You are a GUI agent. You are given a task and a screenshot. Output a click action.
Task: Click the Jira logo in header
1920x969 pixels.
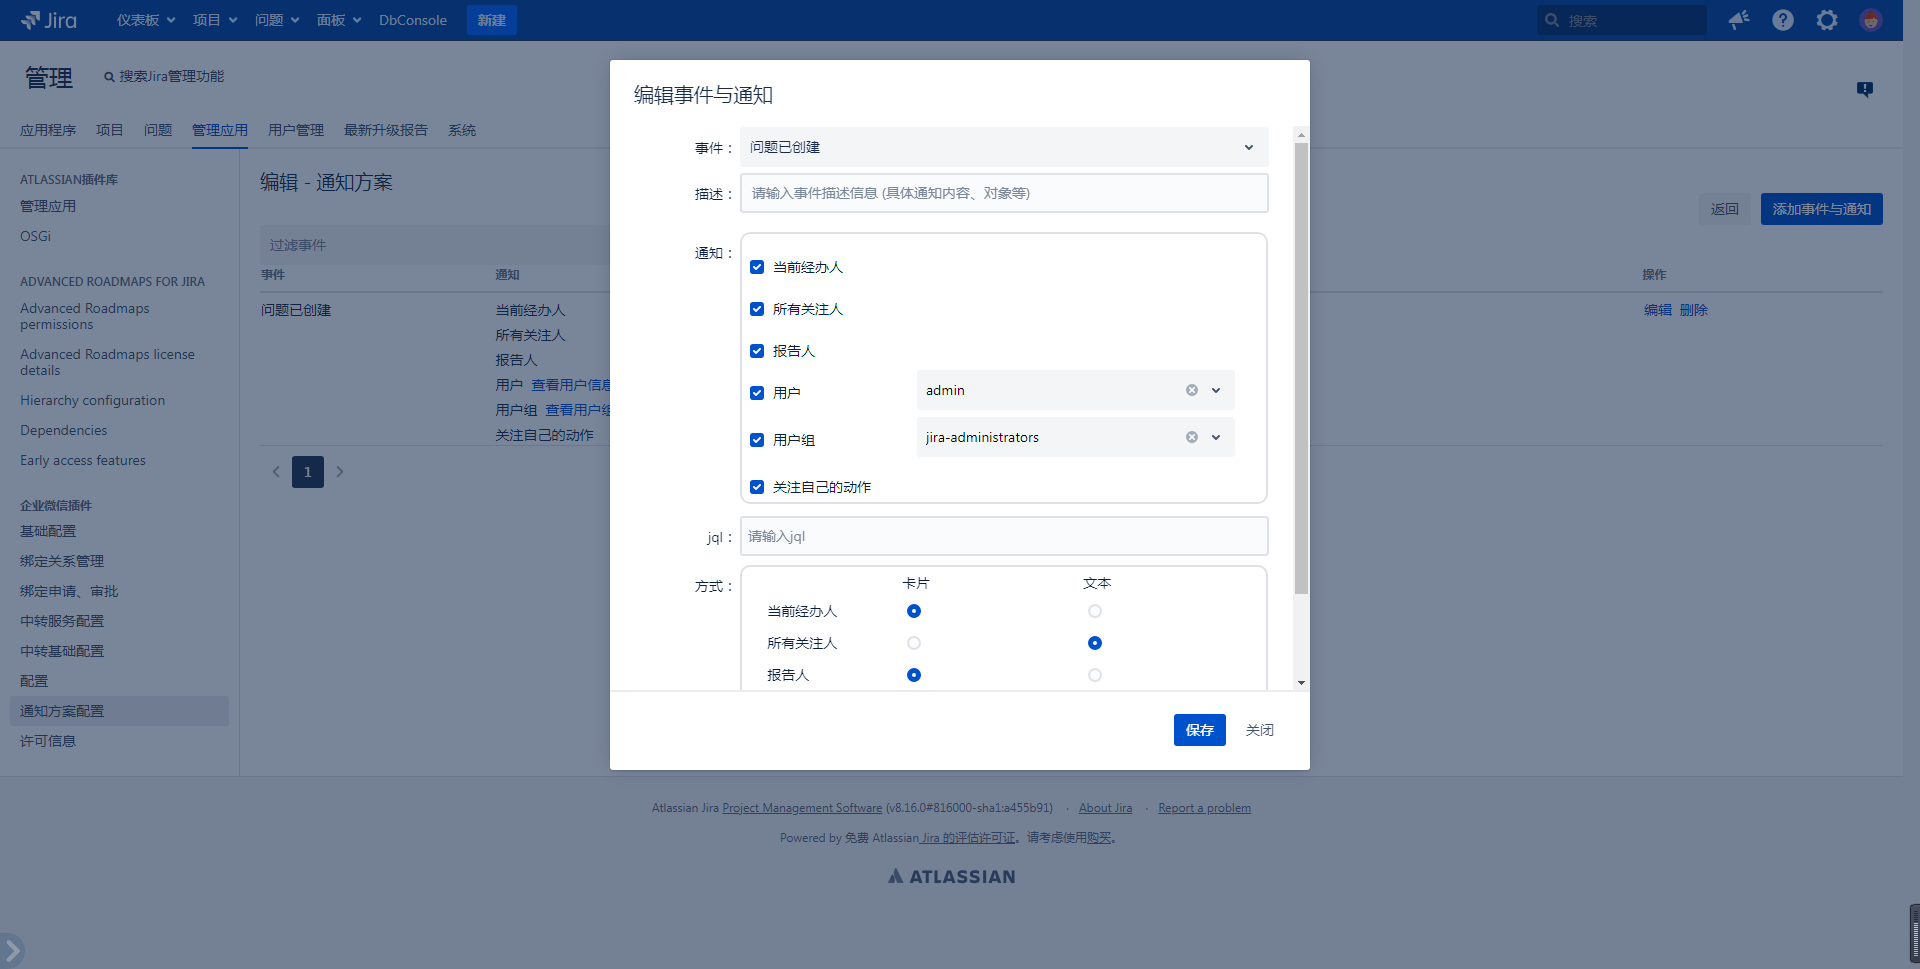tap(48, 20)
